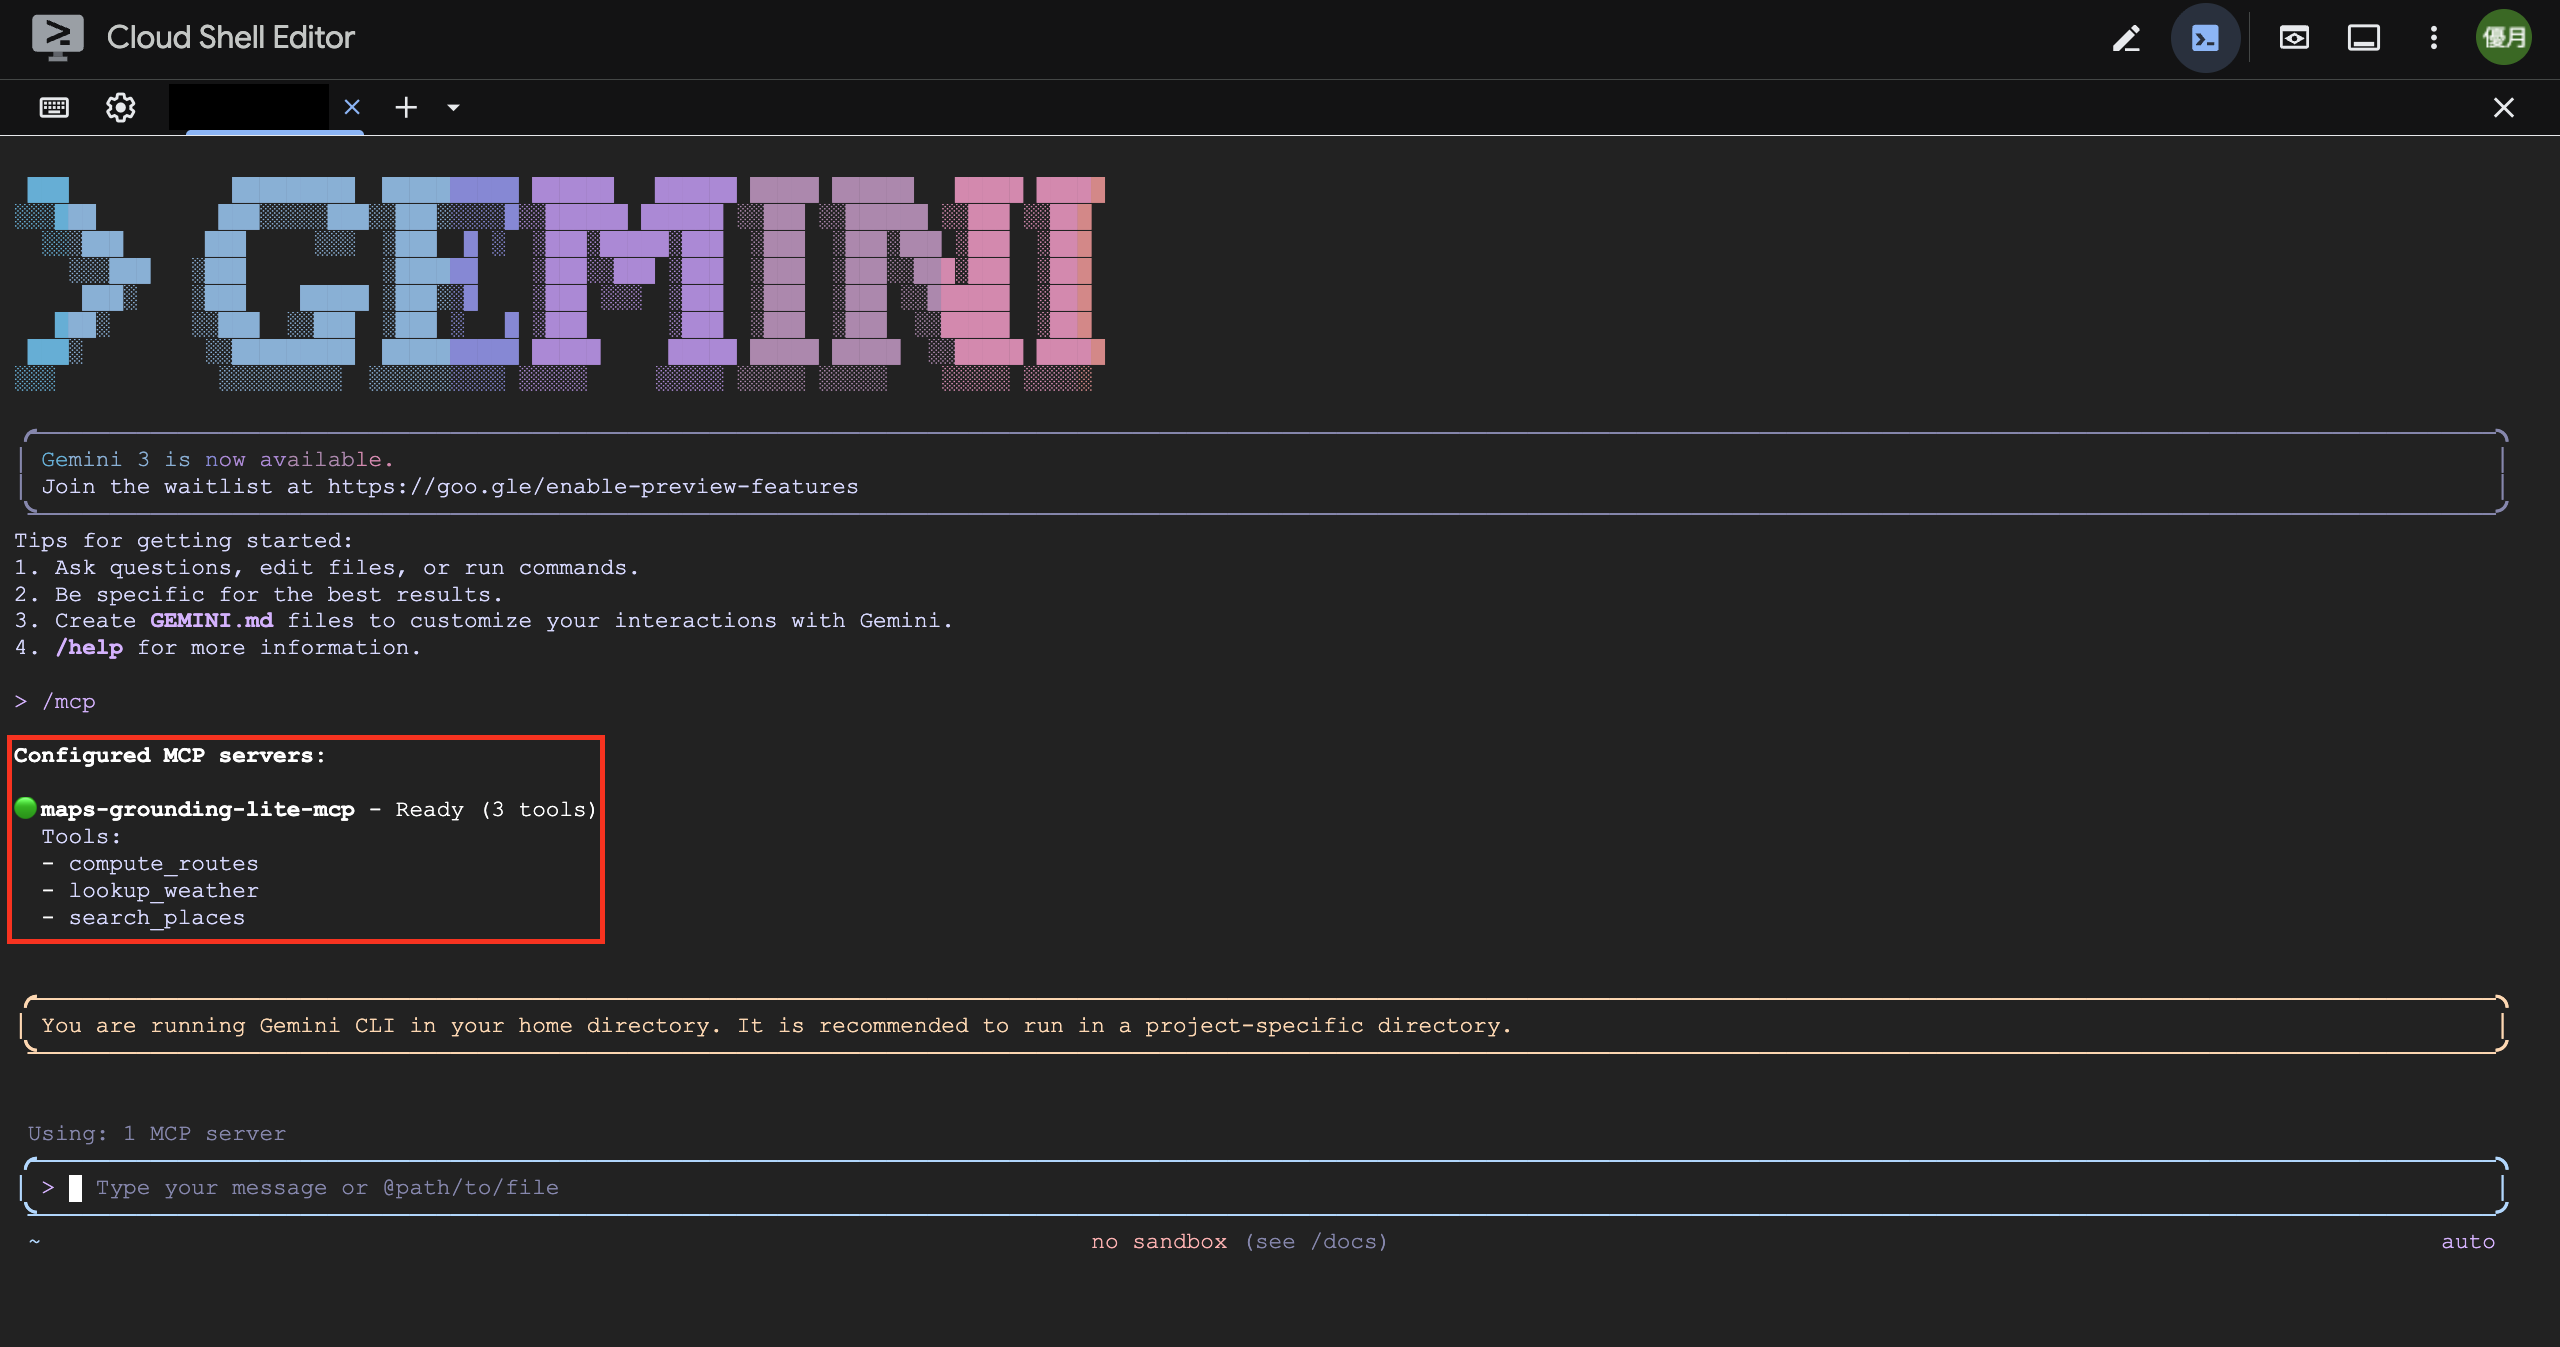Click the Cloud Shell logo icon

coord(57,38)
